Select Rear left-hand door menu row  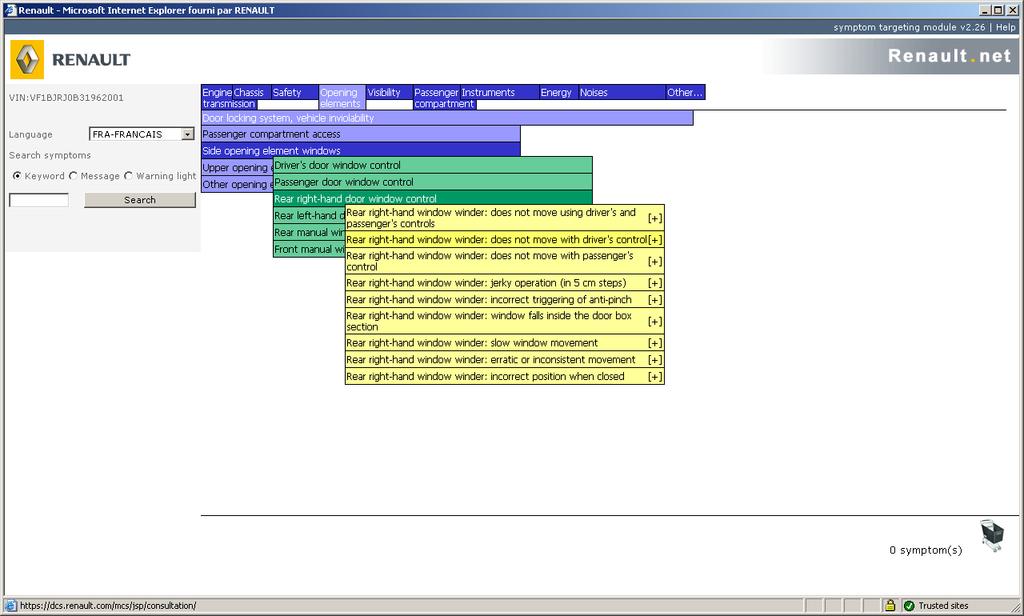point(309,216)
